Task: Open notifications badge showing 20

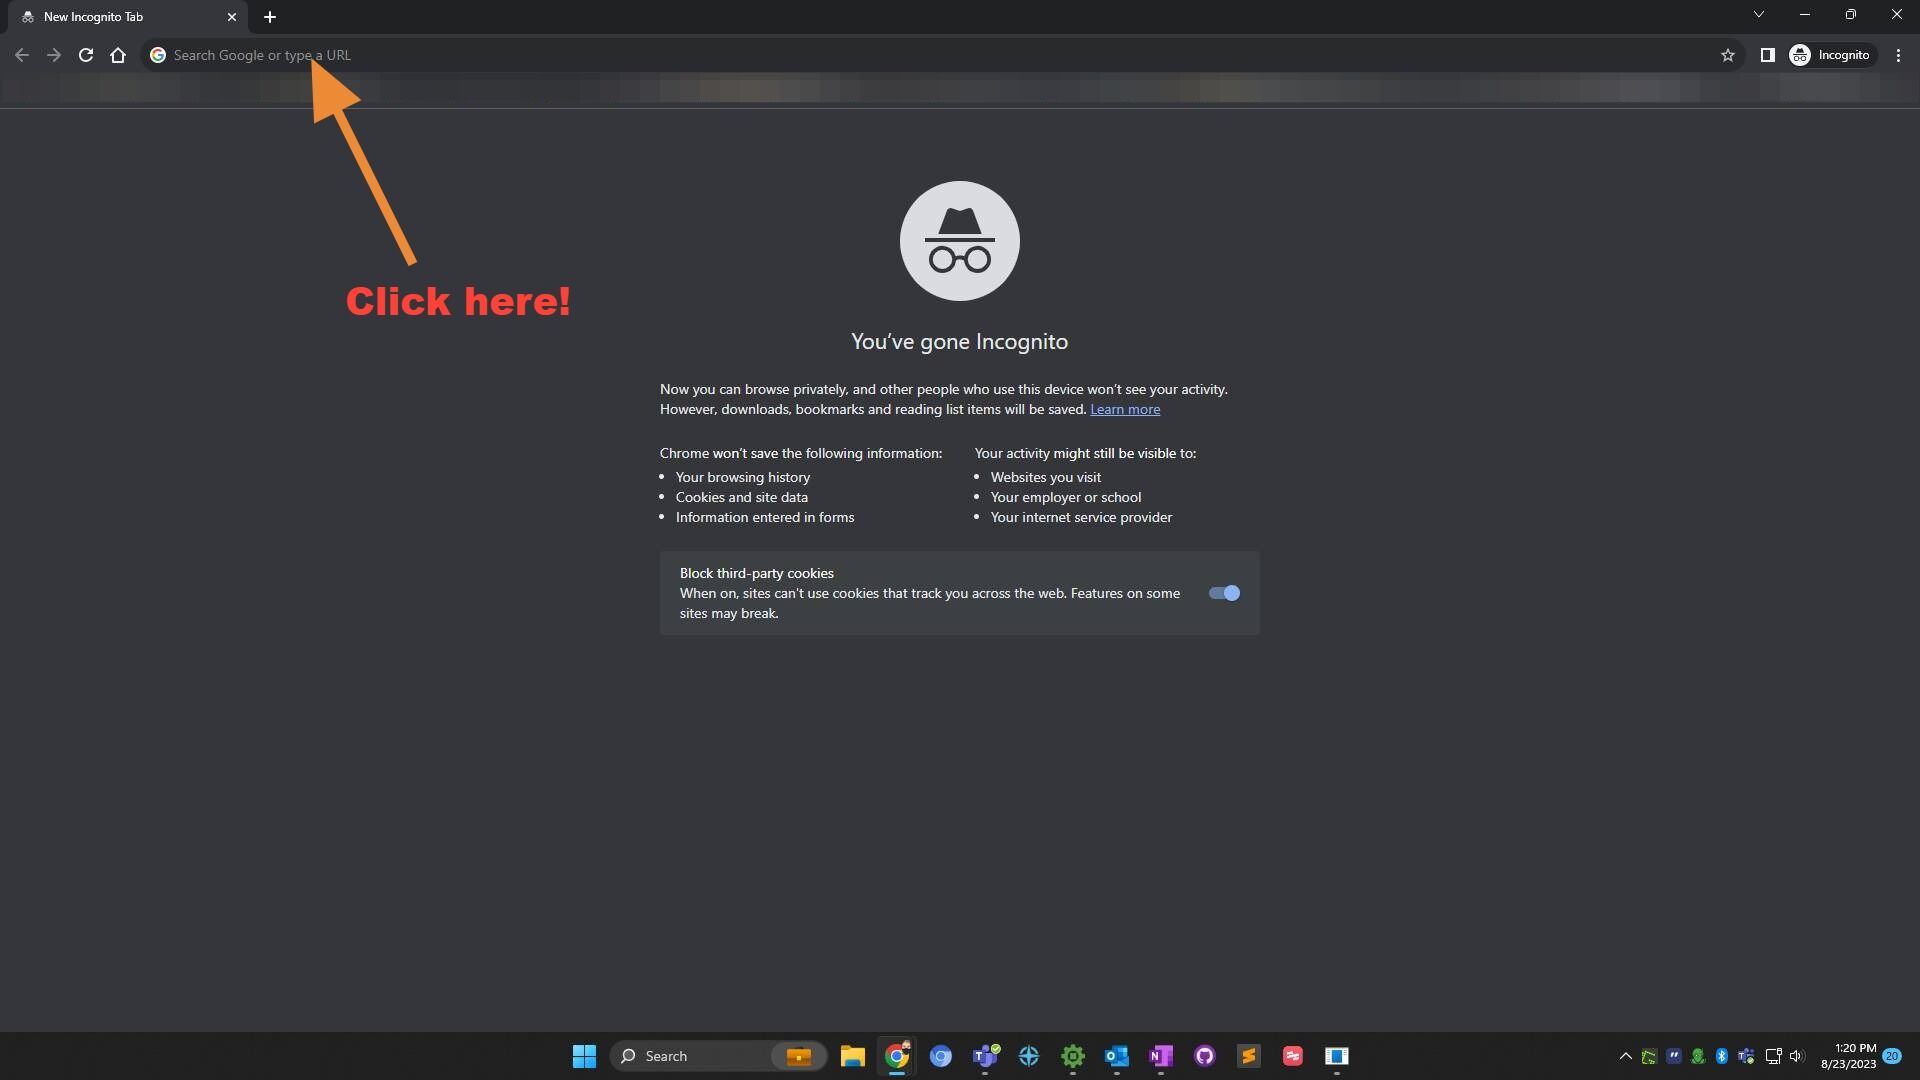Action: click(x=1892, y=1056)
